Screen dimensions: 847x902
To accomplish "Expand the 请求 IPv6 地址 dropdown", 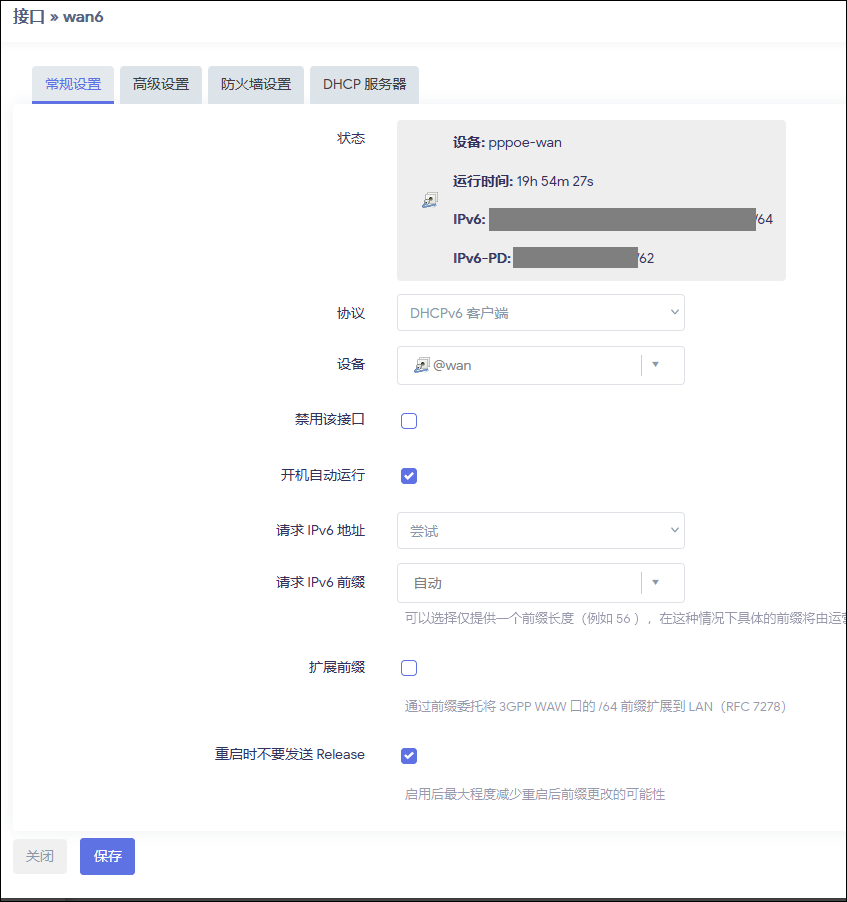I will tap(540, 531).
